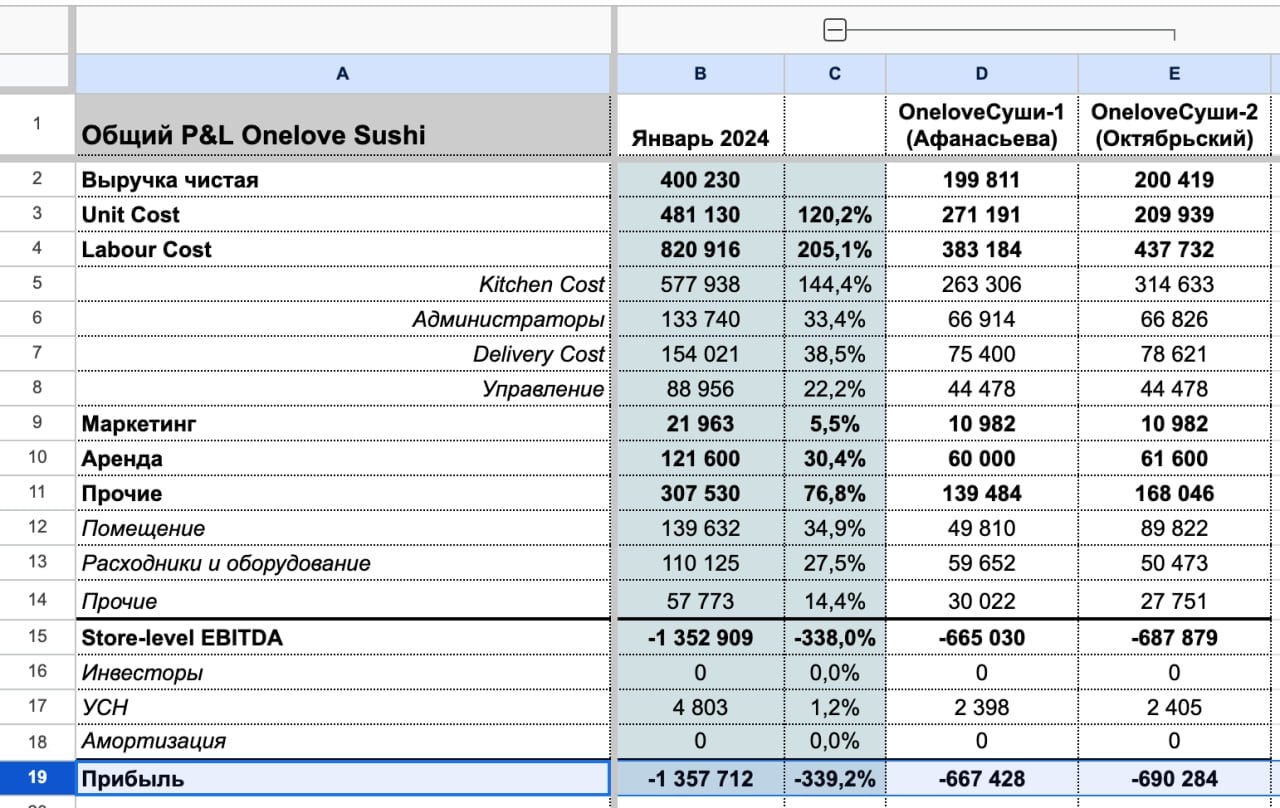Viewport: 1280px width, 808px height.
Task: Collapse the column group with the minus button
Action: tap(835, 32)
